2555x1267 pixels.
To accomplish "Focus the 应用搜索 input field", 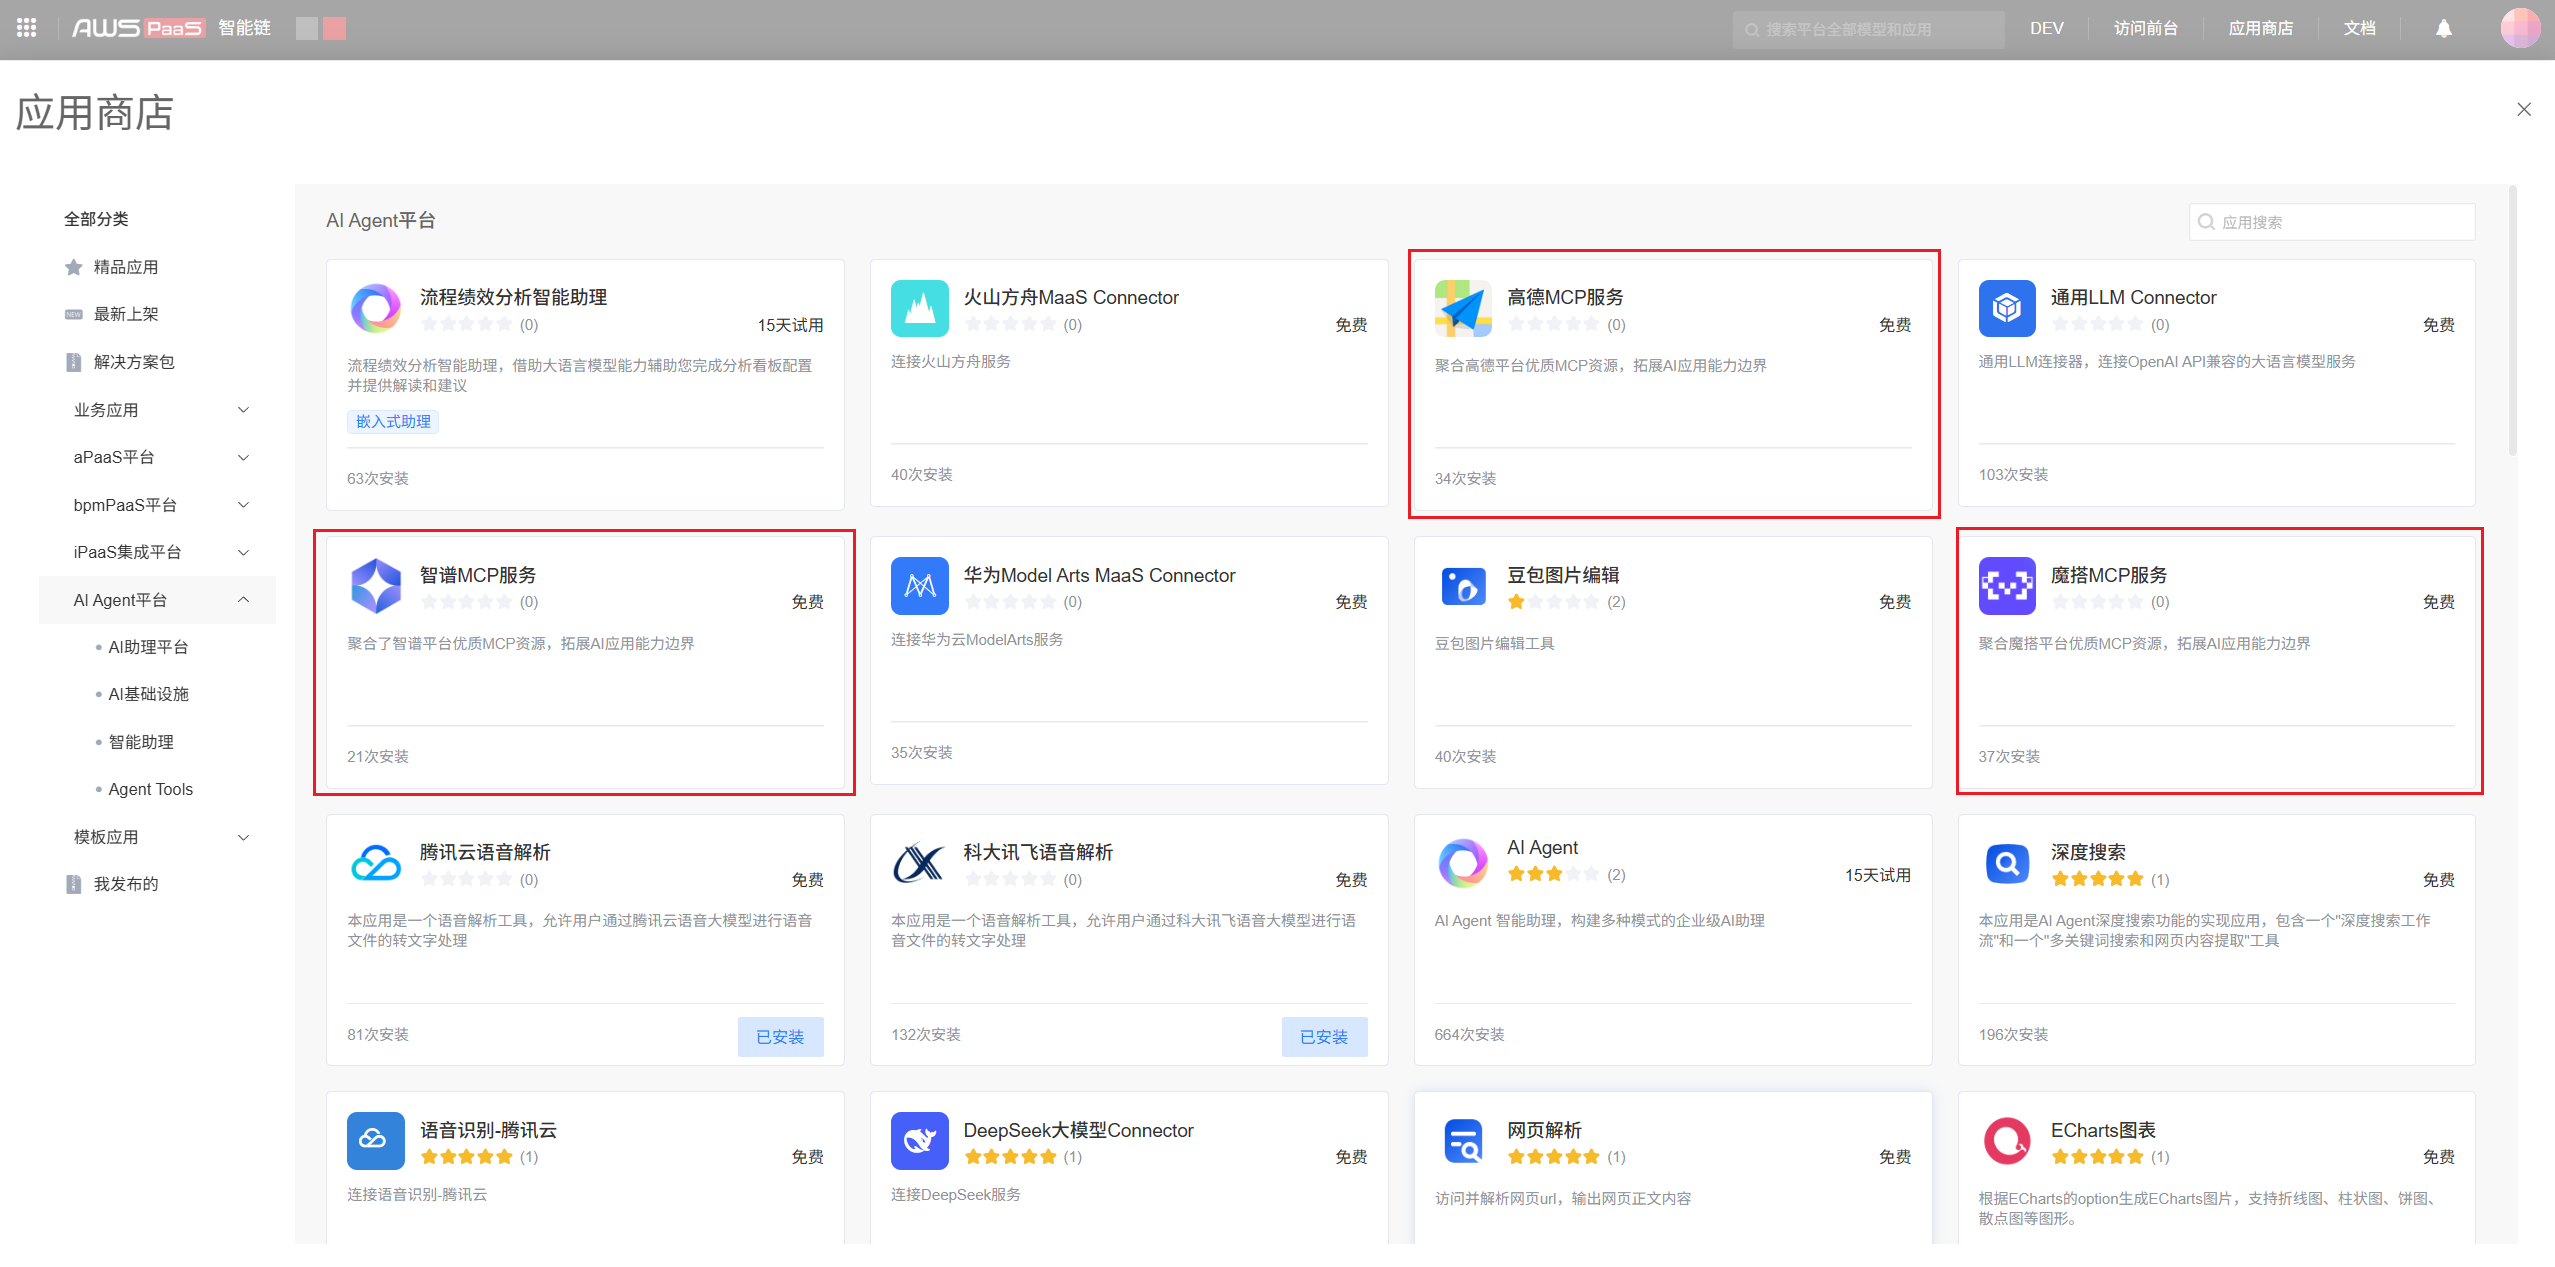I will (2331, 222).
